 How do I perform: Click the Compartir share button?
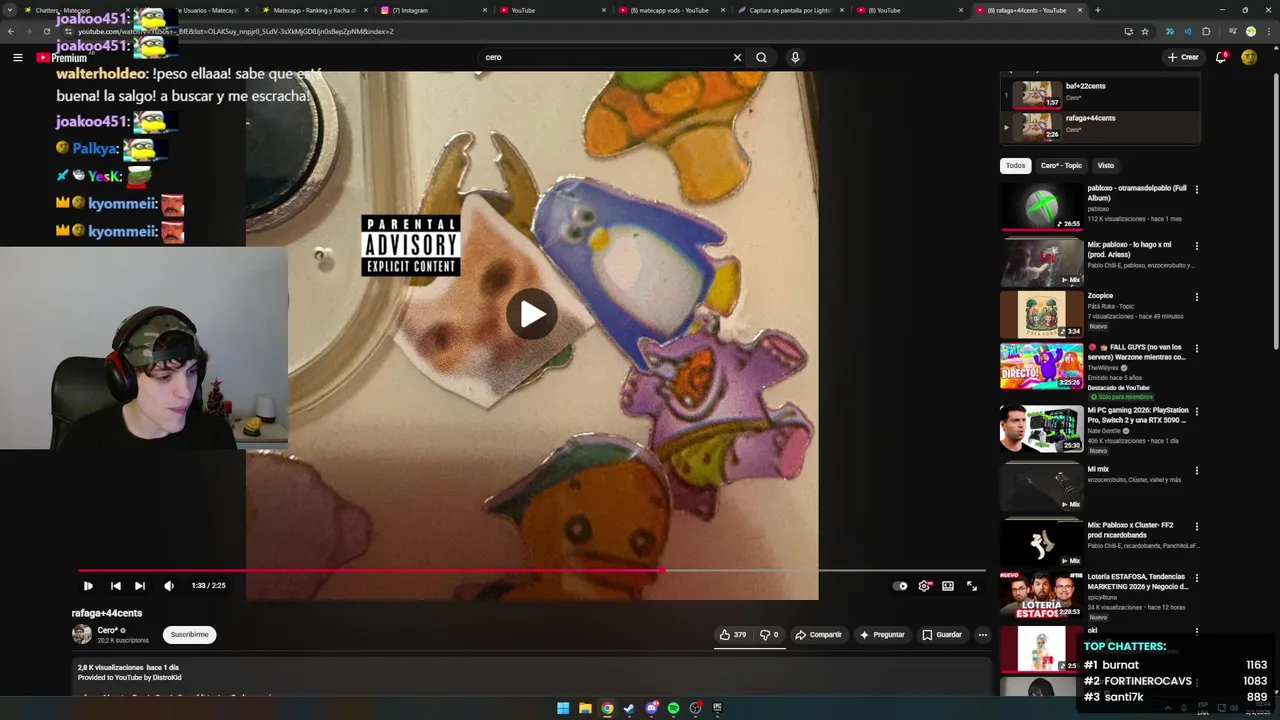coord(818,635)
